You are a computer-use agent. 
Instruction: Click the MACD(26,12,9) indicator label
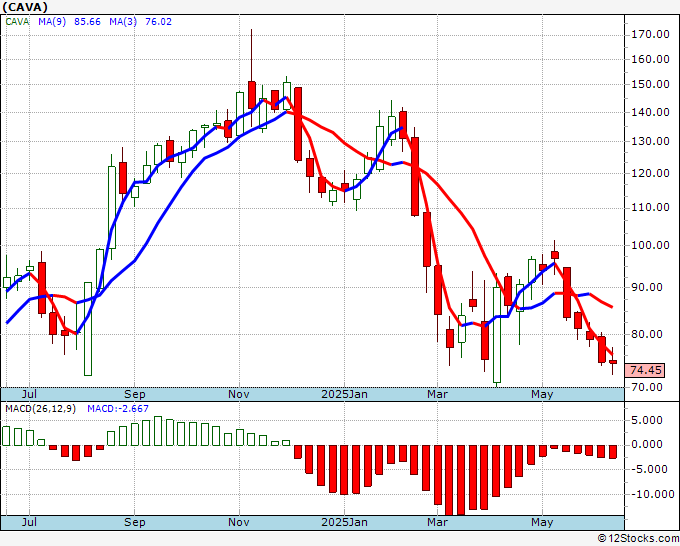[x=40, y=409]
